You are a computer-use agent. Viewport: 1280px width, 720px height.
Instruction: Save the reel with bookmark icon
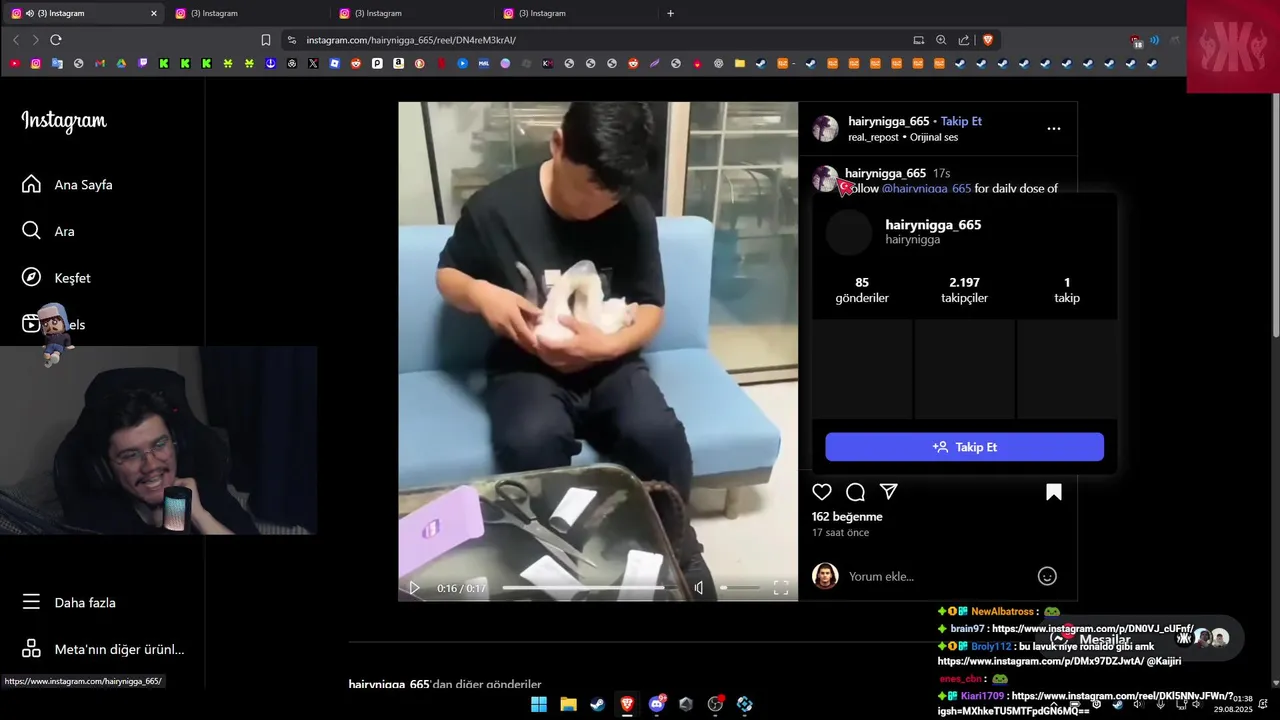[x=1054, y=492]
